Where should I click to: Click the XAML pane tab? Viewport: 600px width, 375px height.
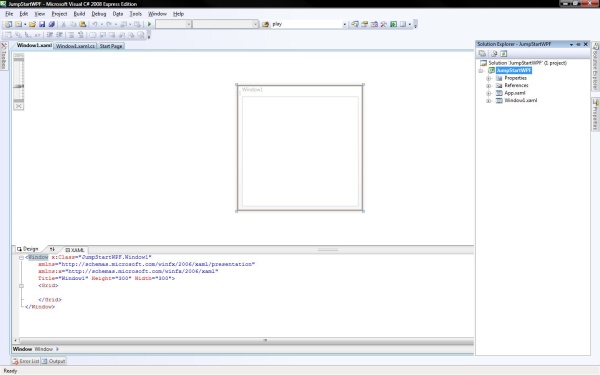pyautogui.click(x=75, y=250)
